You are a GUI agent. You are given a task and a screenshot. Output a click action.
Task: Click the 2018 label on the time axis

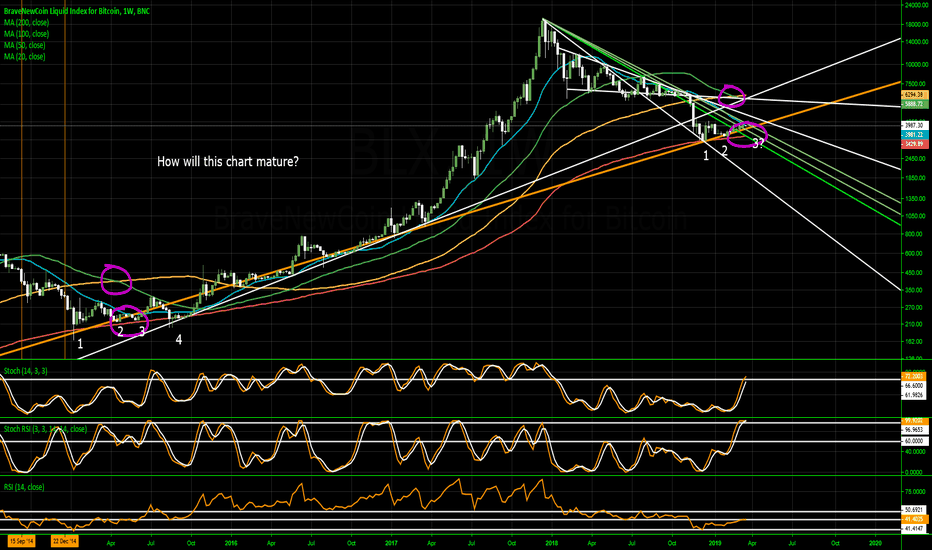tap(552, 543)
